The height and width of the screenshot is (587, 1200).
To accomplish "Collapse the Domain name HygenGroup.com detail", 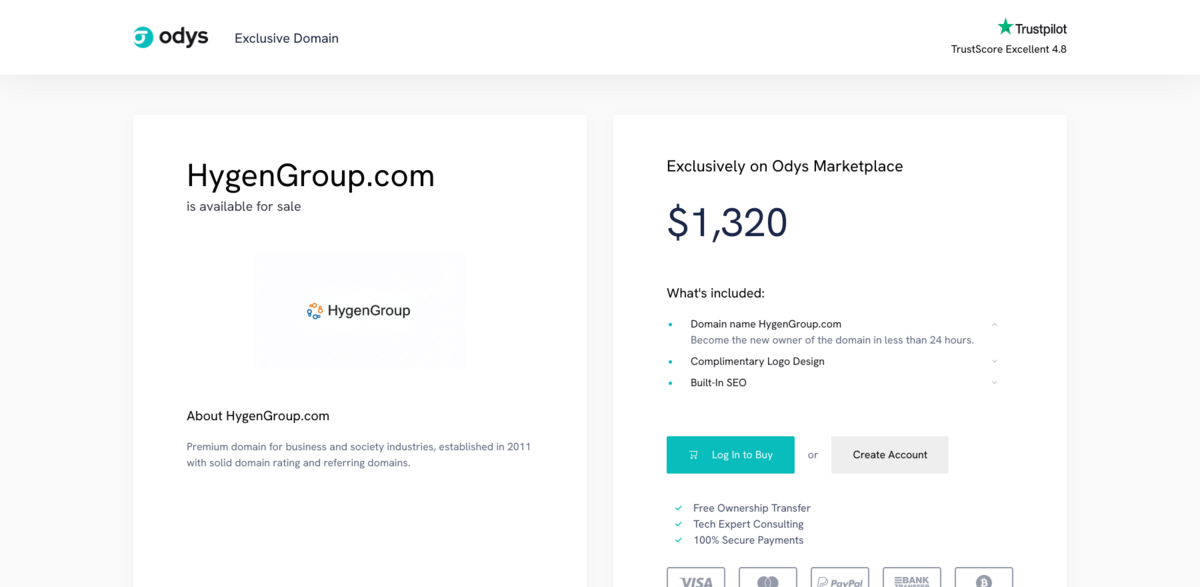I will (994, 323).
